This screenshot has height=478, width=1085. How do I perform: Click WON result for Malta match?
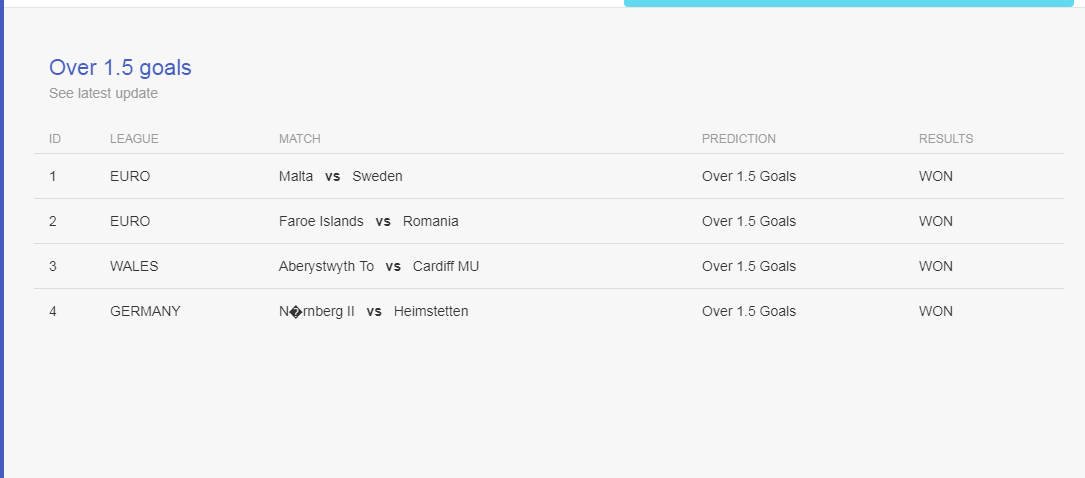[x=936, y=176]
